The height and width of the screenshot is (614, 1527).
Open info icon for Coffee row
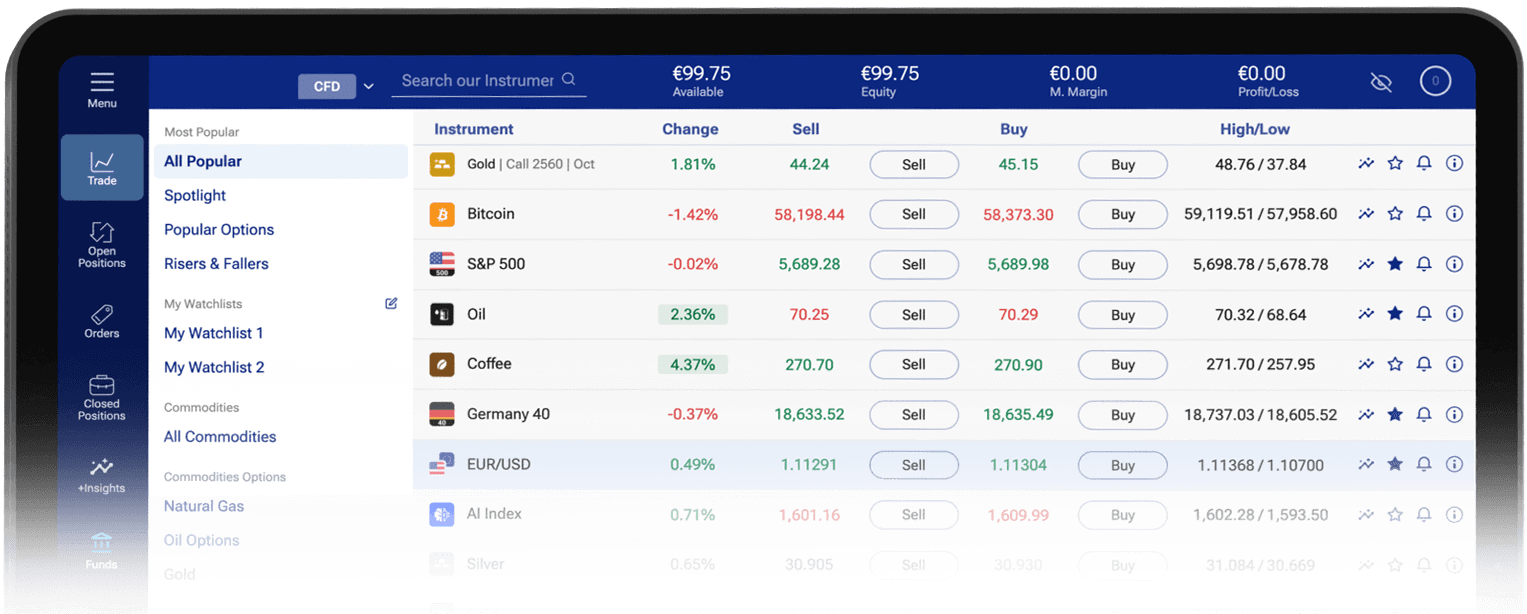(1454, 364)
